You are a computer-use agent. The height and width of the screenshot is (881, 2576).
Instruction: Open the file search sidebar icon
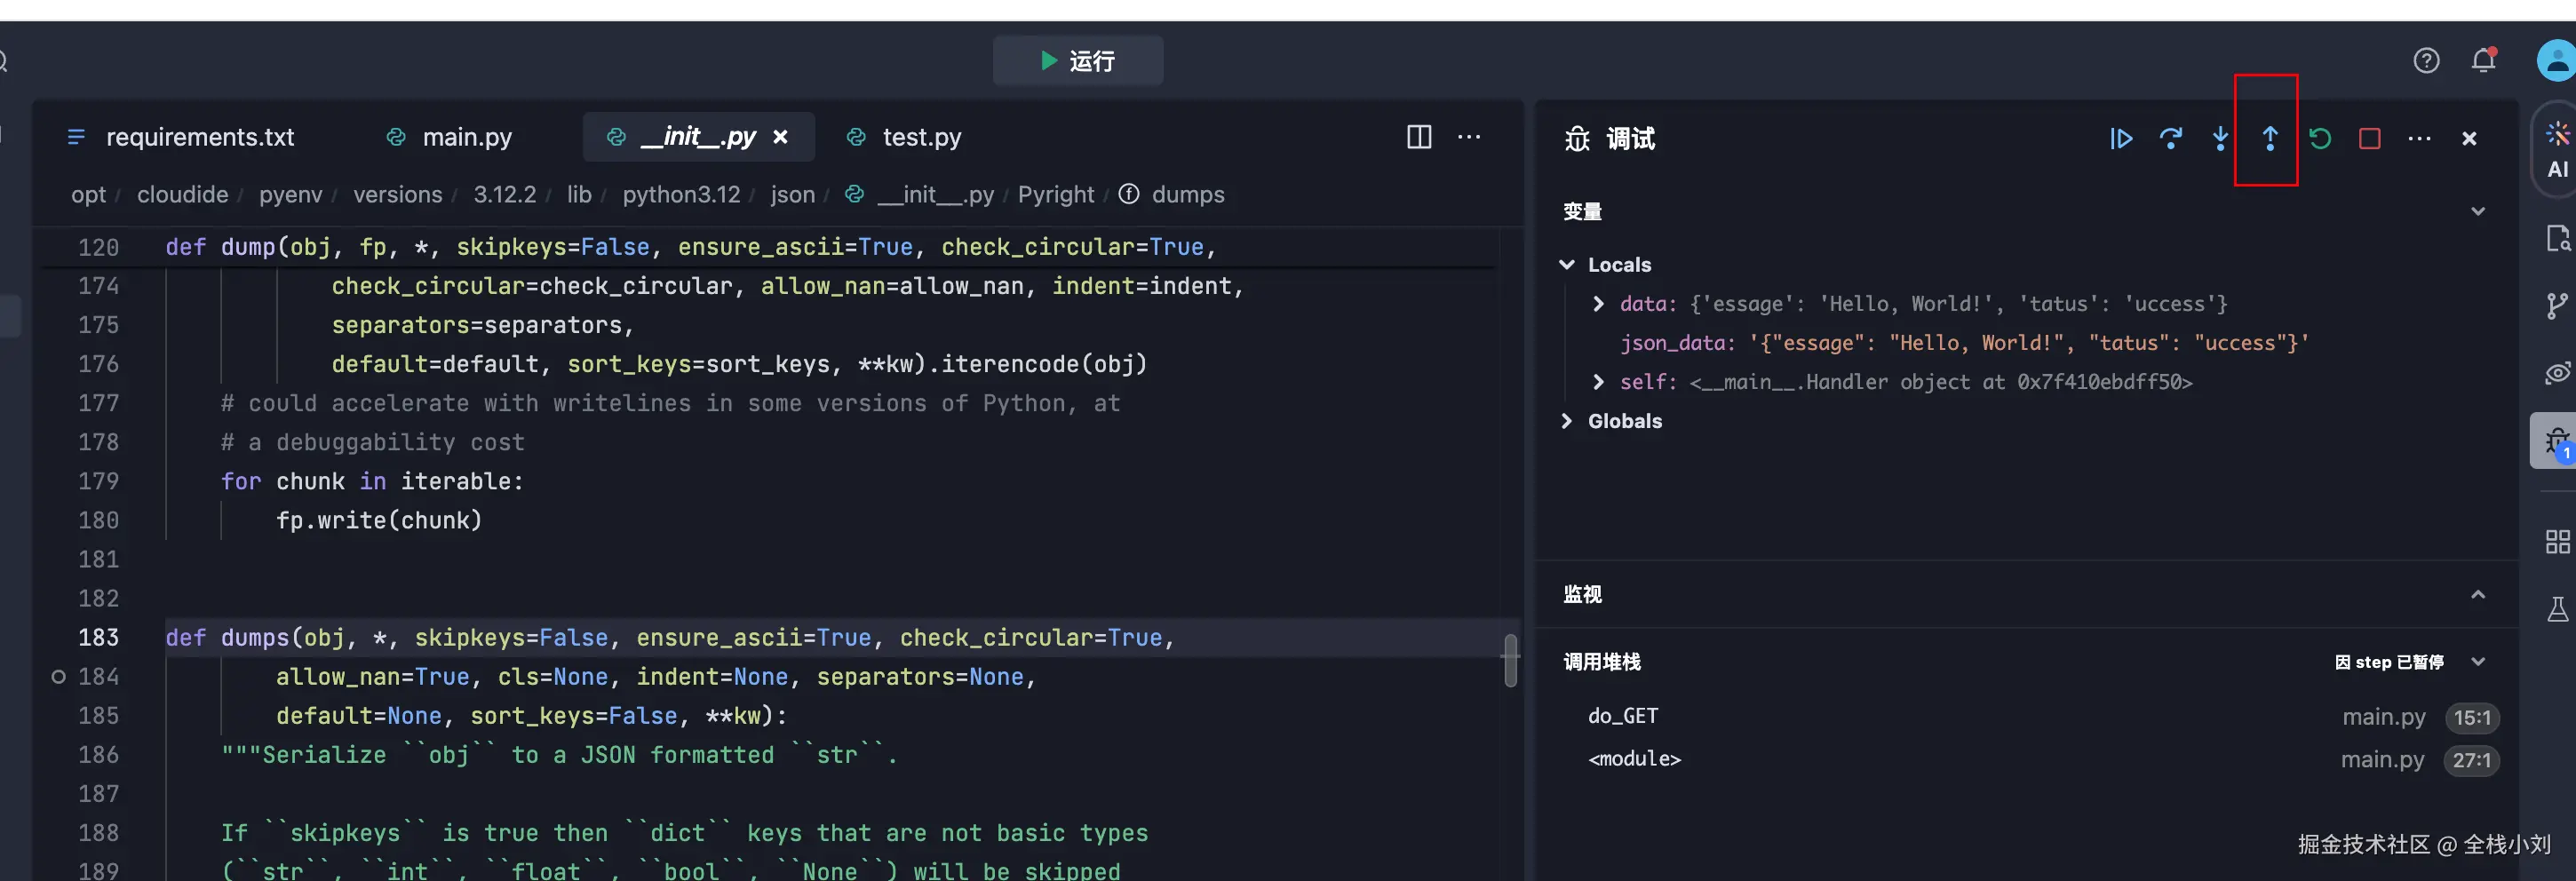coord(2557,238)
